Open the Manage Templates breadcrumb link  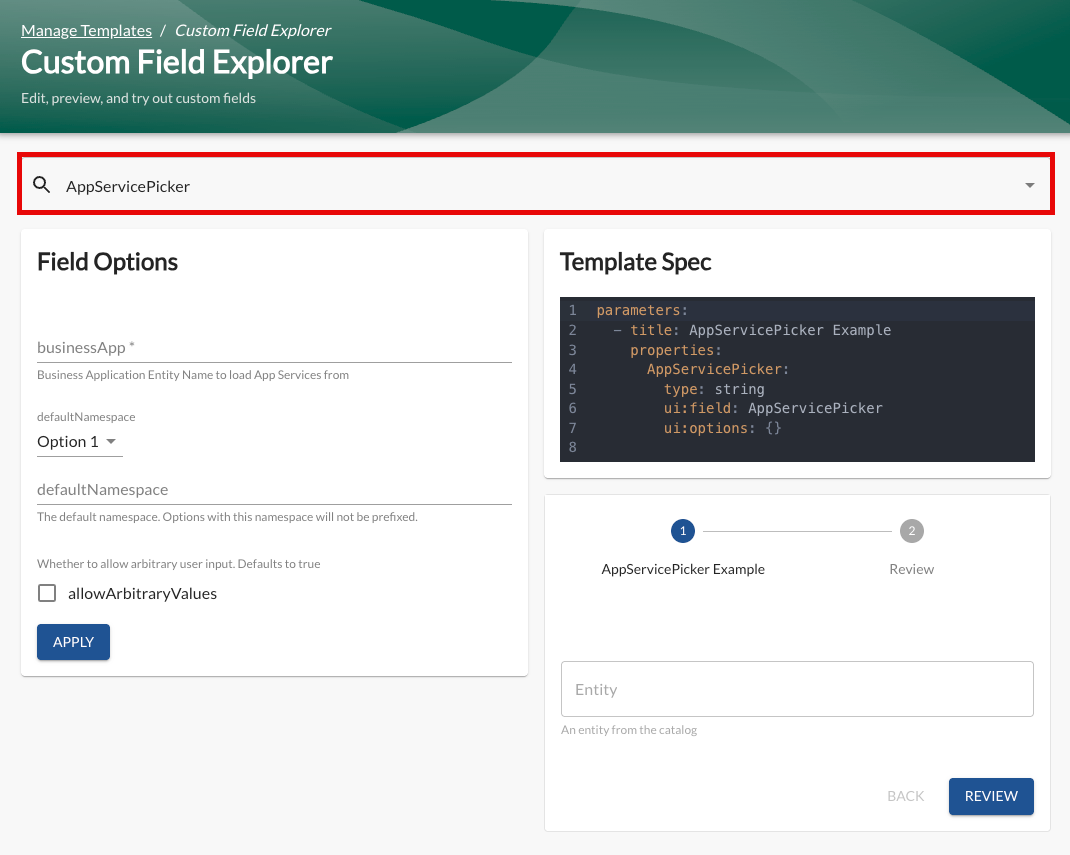[86, 30]
